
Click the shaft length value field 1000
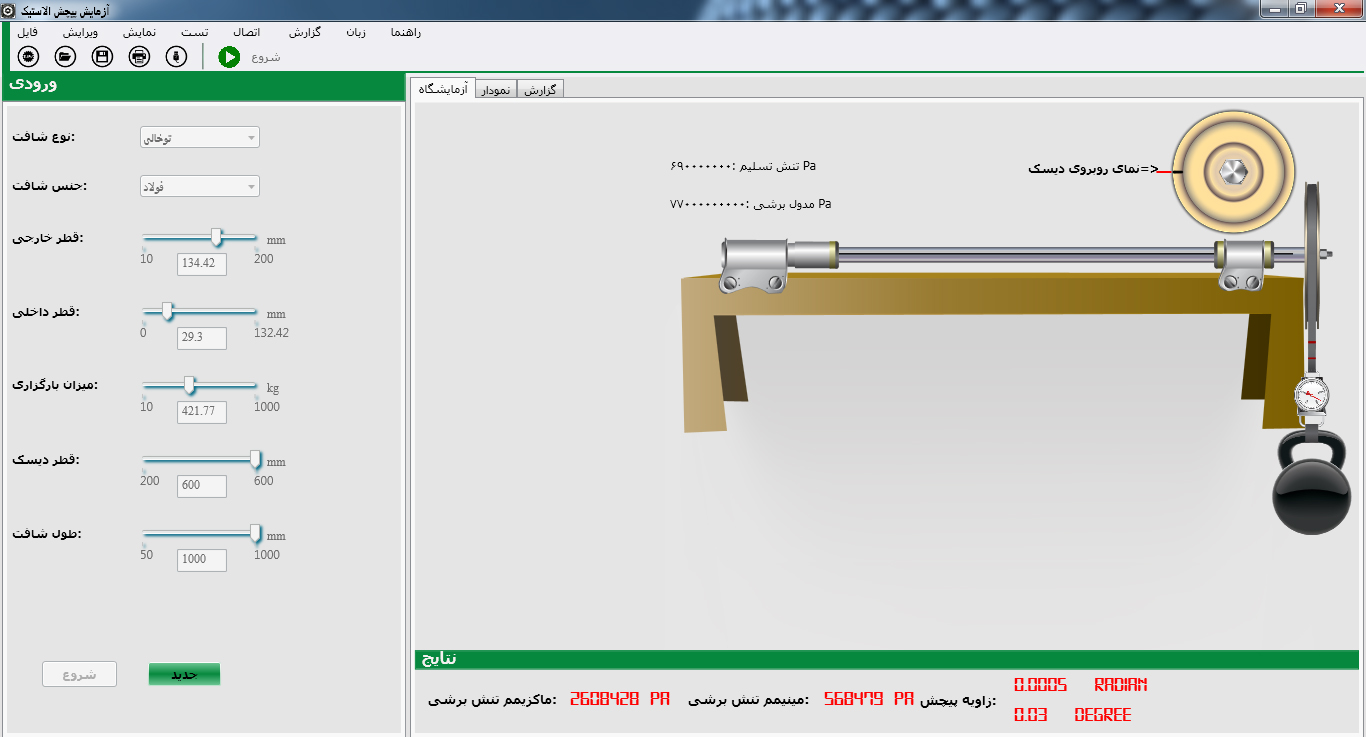(202, 560)
